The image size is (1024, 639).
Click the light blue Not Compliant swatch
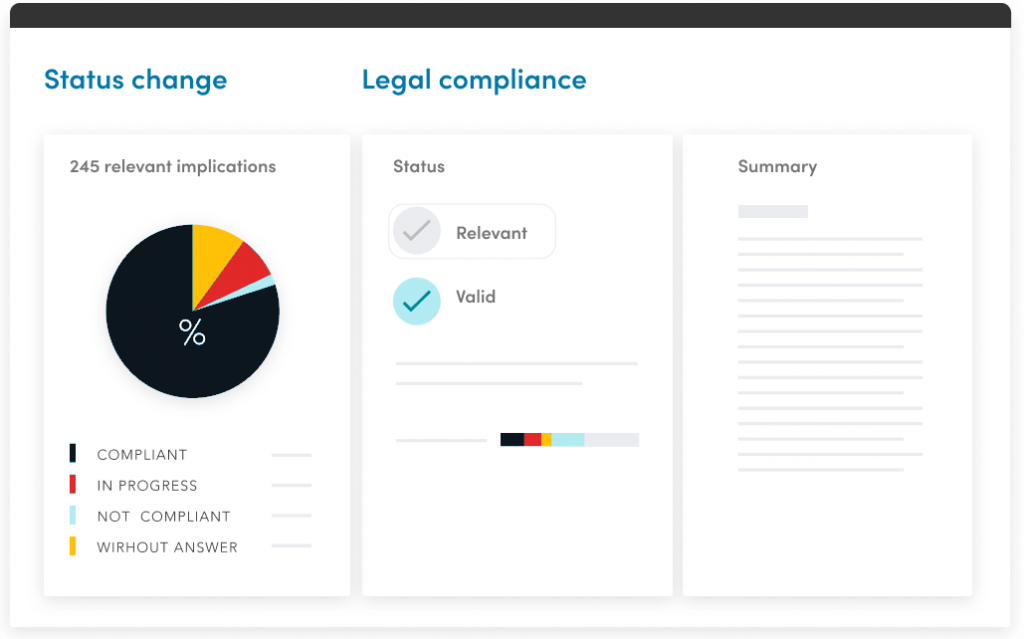click(x=73, y=516)
